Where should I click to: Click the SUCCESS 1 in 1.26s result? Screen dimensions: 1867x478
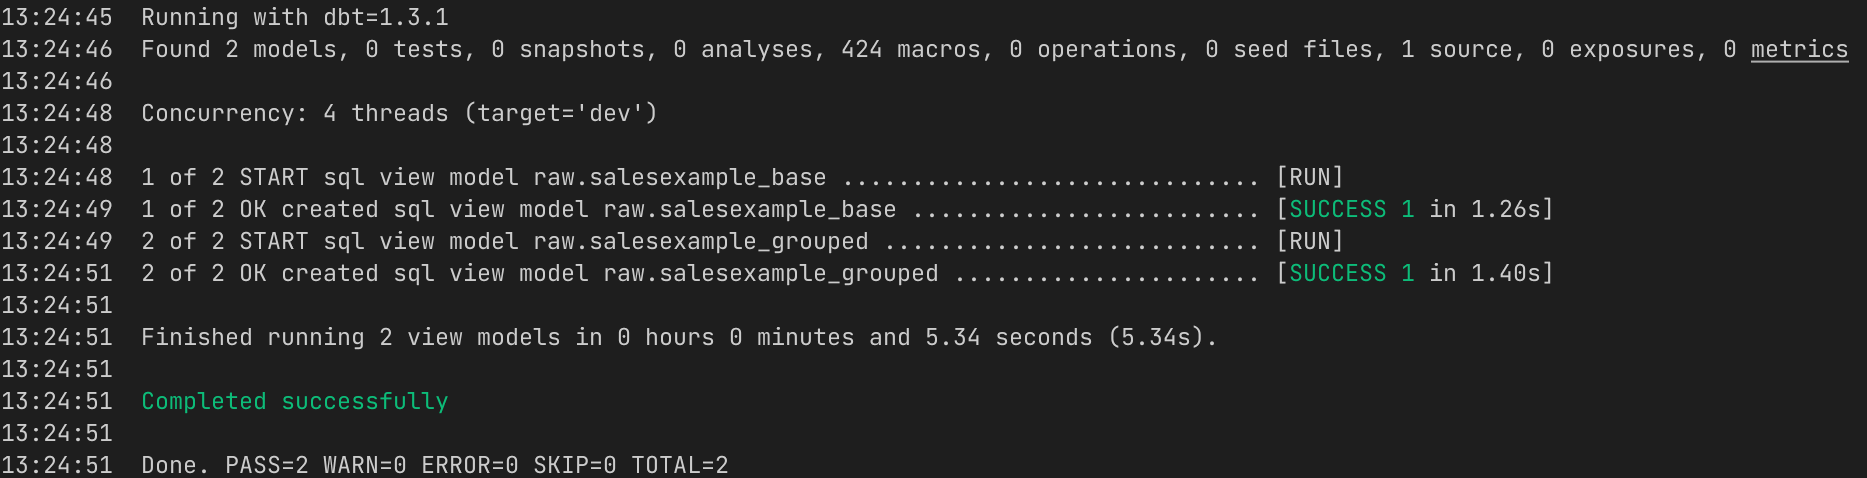click(1414, 209)
